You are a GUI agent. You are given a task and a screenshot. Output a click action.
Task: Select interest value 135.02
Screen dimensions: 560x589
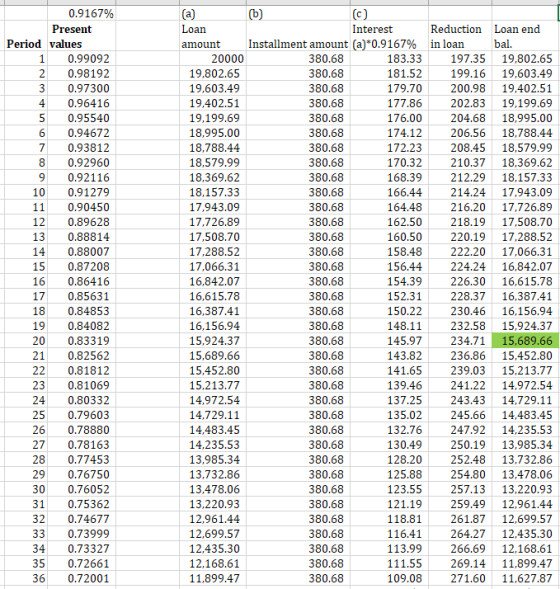point(405,415)
